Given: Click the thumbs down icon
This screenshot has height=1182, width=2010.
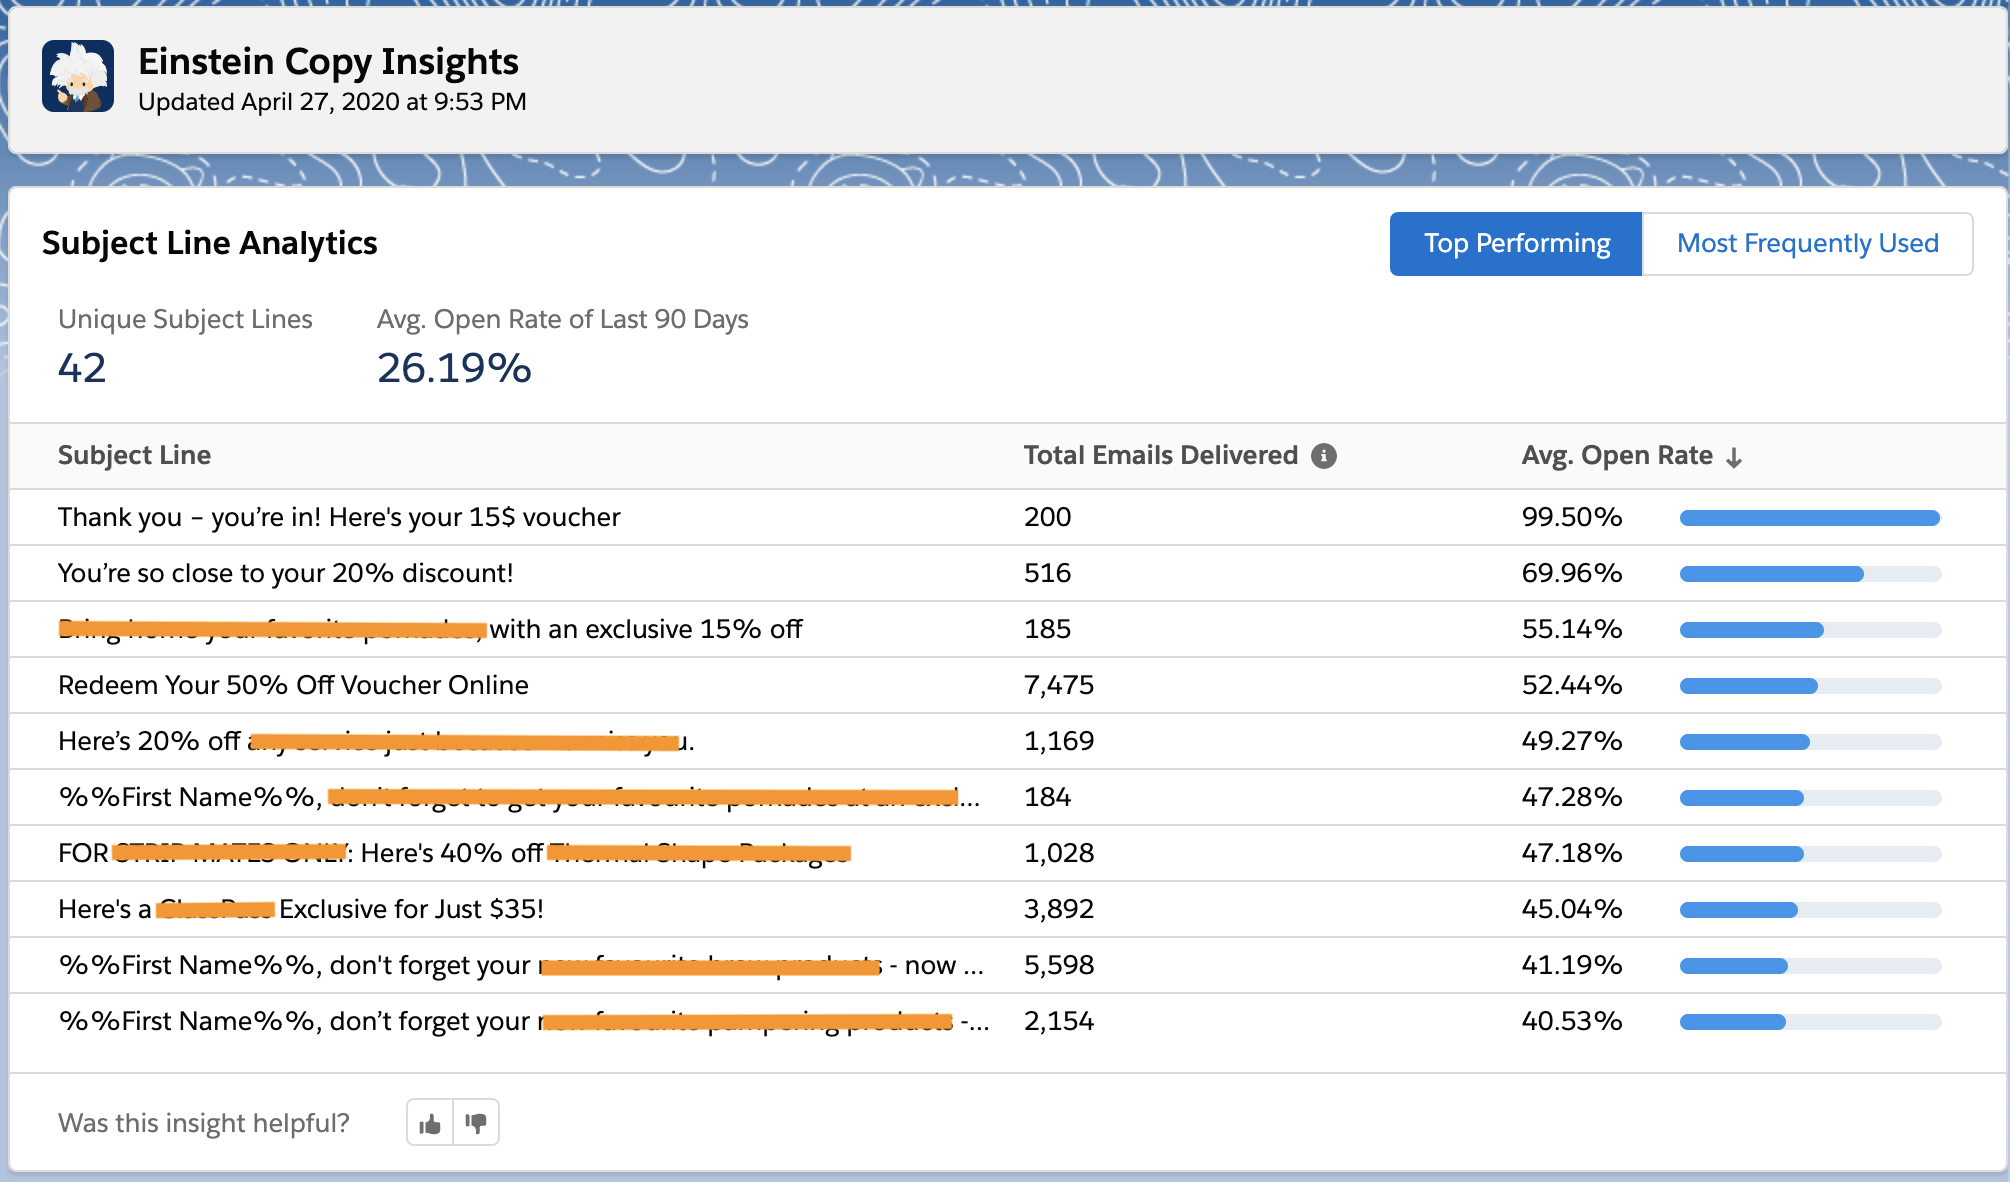Looking at the screenshot, I should click(476, 1122).
